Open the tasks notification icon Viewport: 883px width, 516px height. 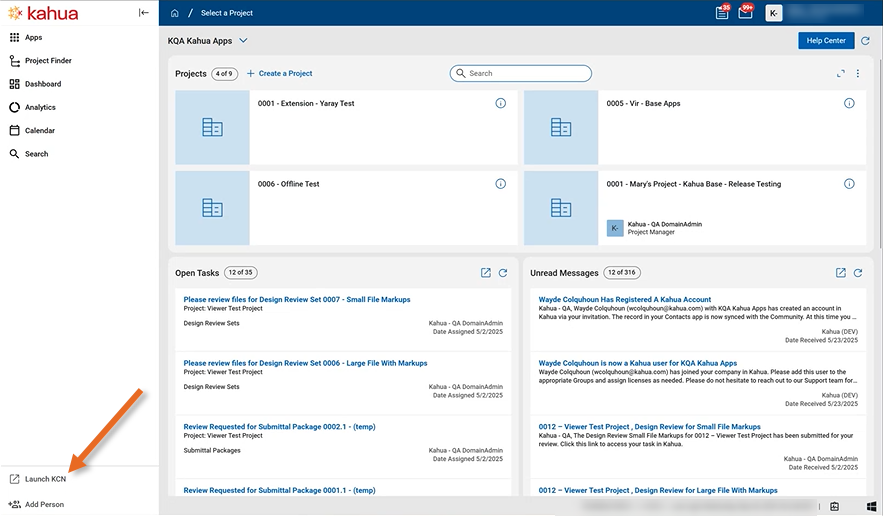[x=722, y=13]
